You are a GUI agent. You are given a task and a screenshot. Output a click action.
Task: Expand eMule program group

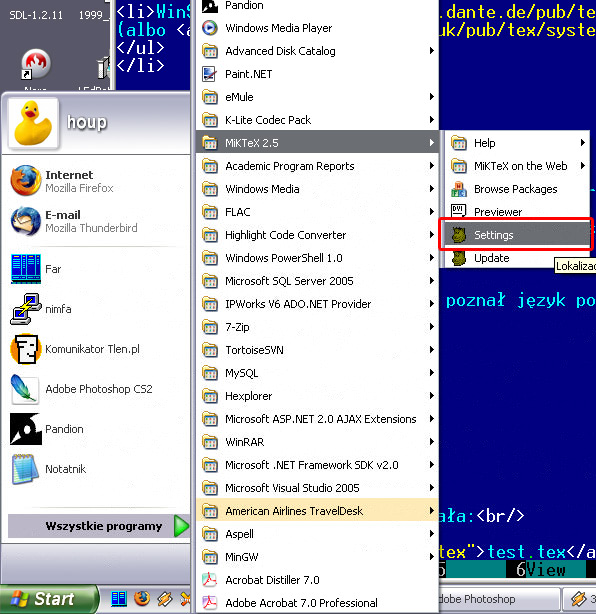(317, 97)
